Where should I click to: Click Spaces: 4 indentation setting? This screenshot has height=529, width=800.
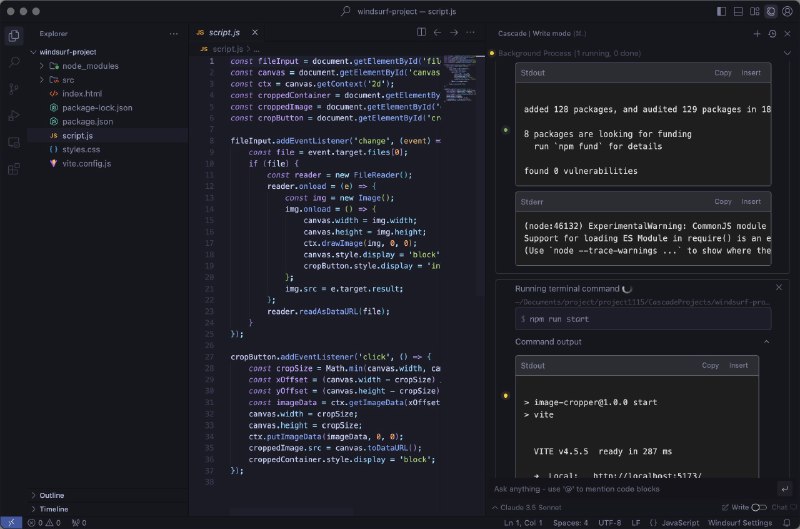point(570,523)
